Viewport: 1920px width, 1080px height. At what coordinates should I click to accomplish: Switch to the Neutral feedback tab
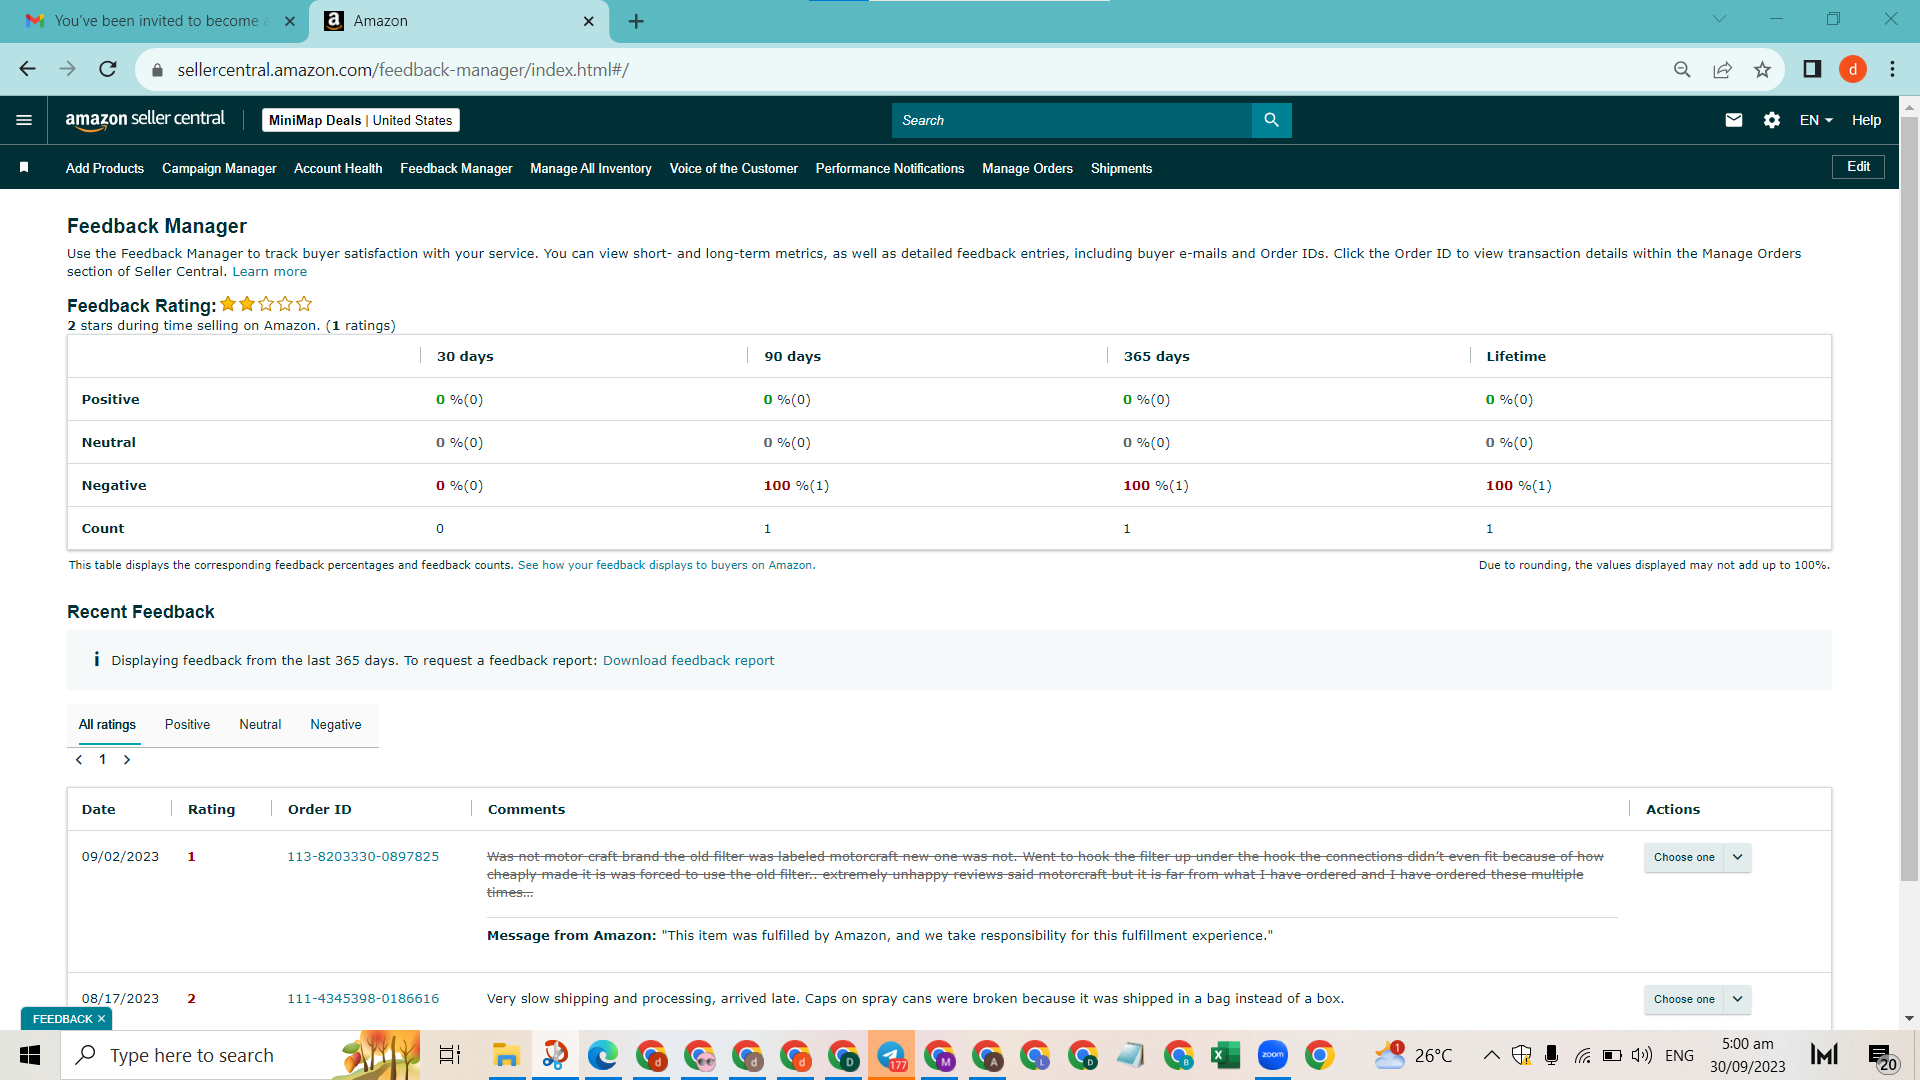pos(260,725)
